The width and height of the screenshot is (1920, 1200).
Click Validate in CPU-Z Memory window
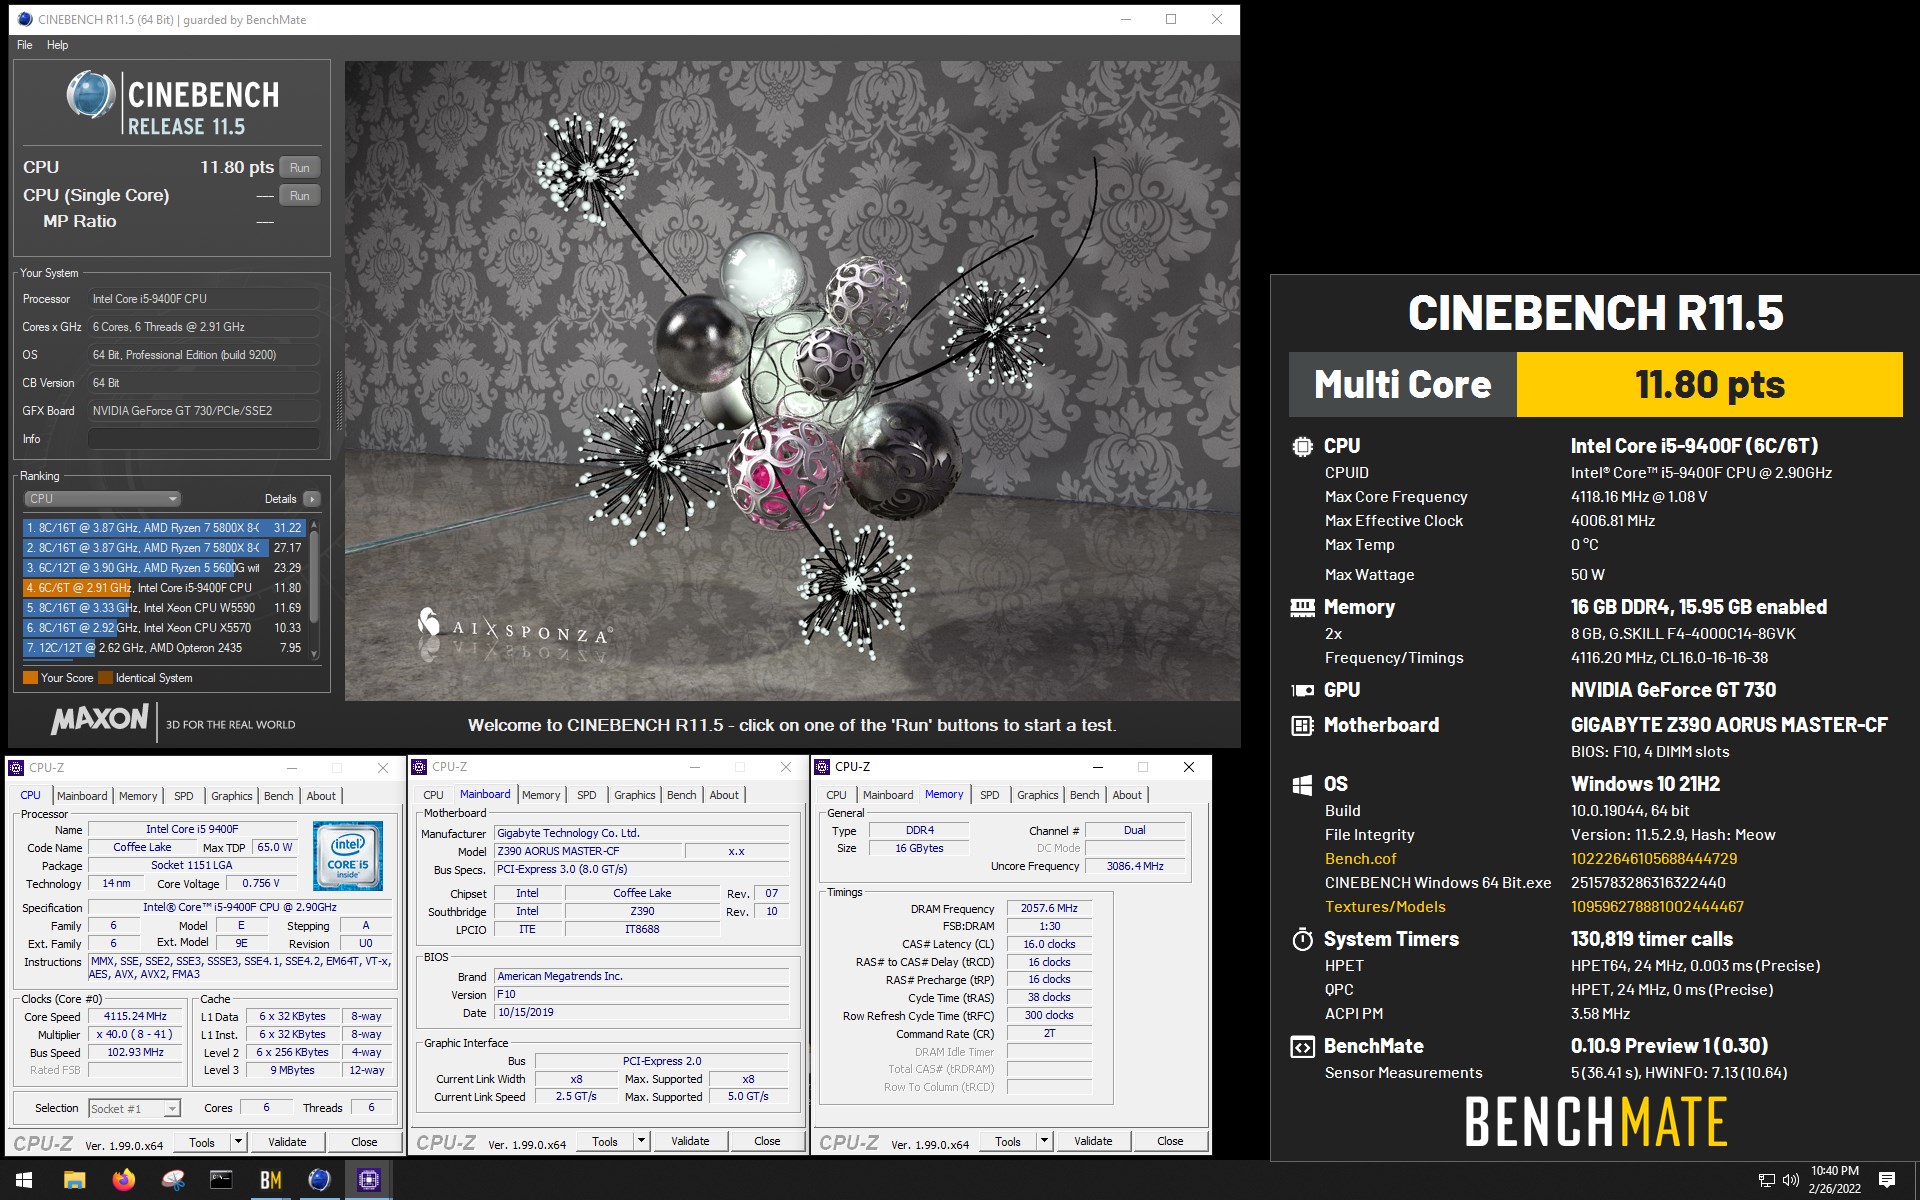[1093, 1141]
